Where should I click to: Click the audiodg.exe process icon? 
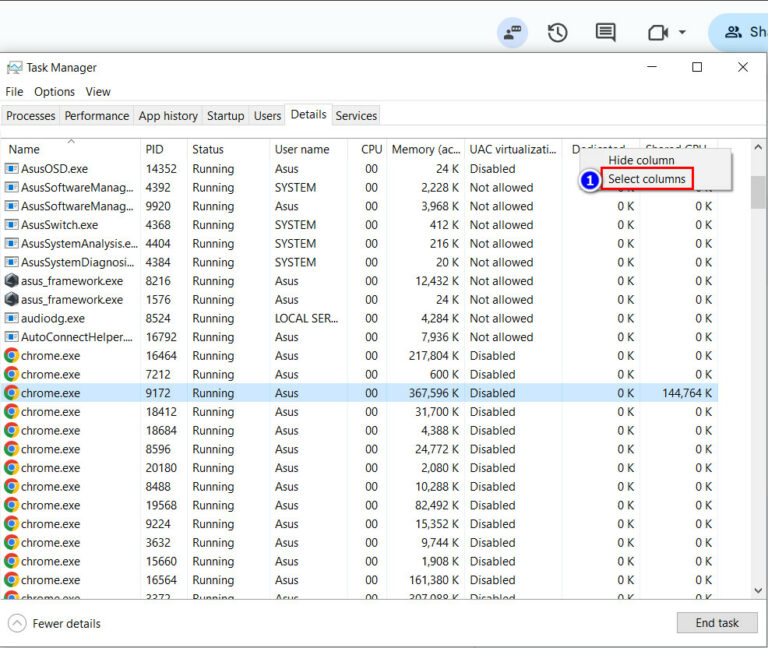(x=12, y=318)
